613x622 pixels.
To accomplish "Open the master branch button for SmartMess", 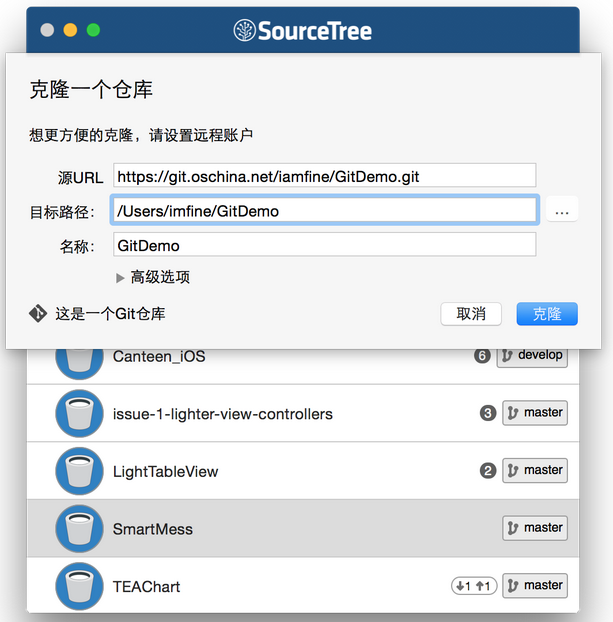I will point(534,528).
